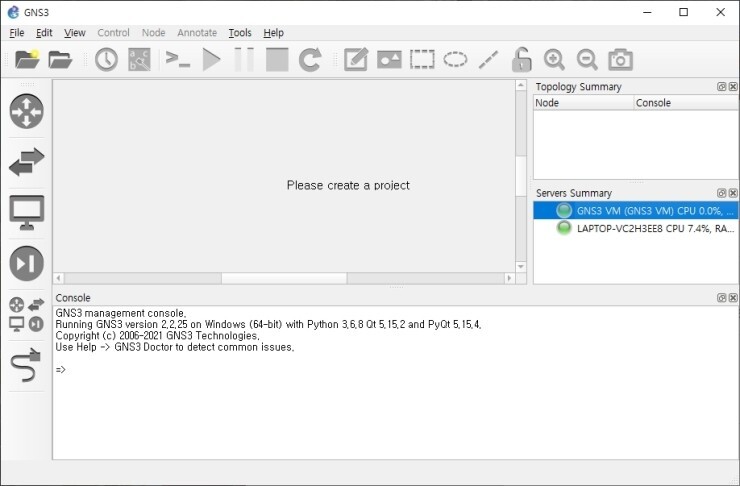Close the Servers Summary panel
This screenshot has width=740, height=486.
733,193
